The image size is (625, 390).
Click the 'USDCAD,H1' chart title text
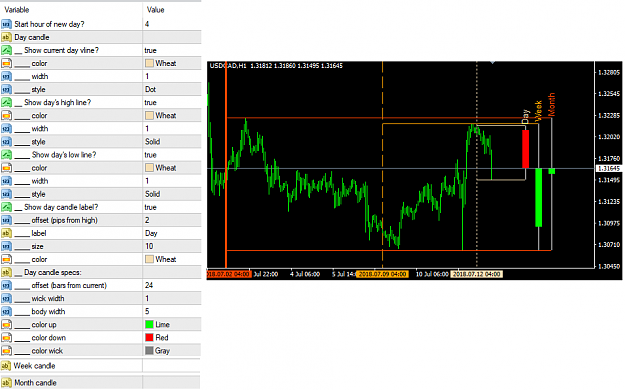[228, 66]
